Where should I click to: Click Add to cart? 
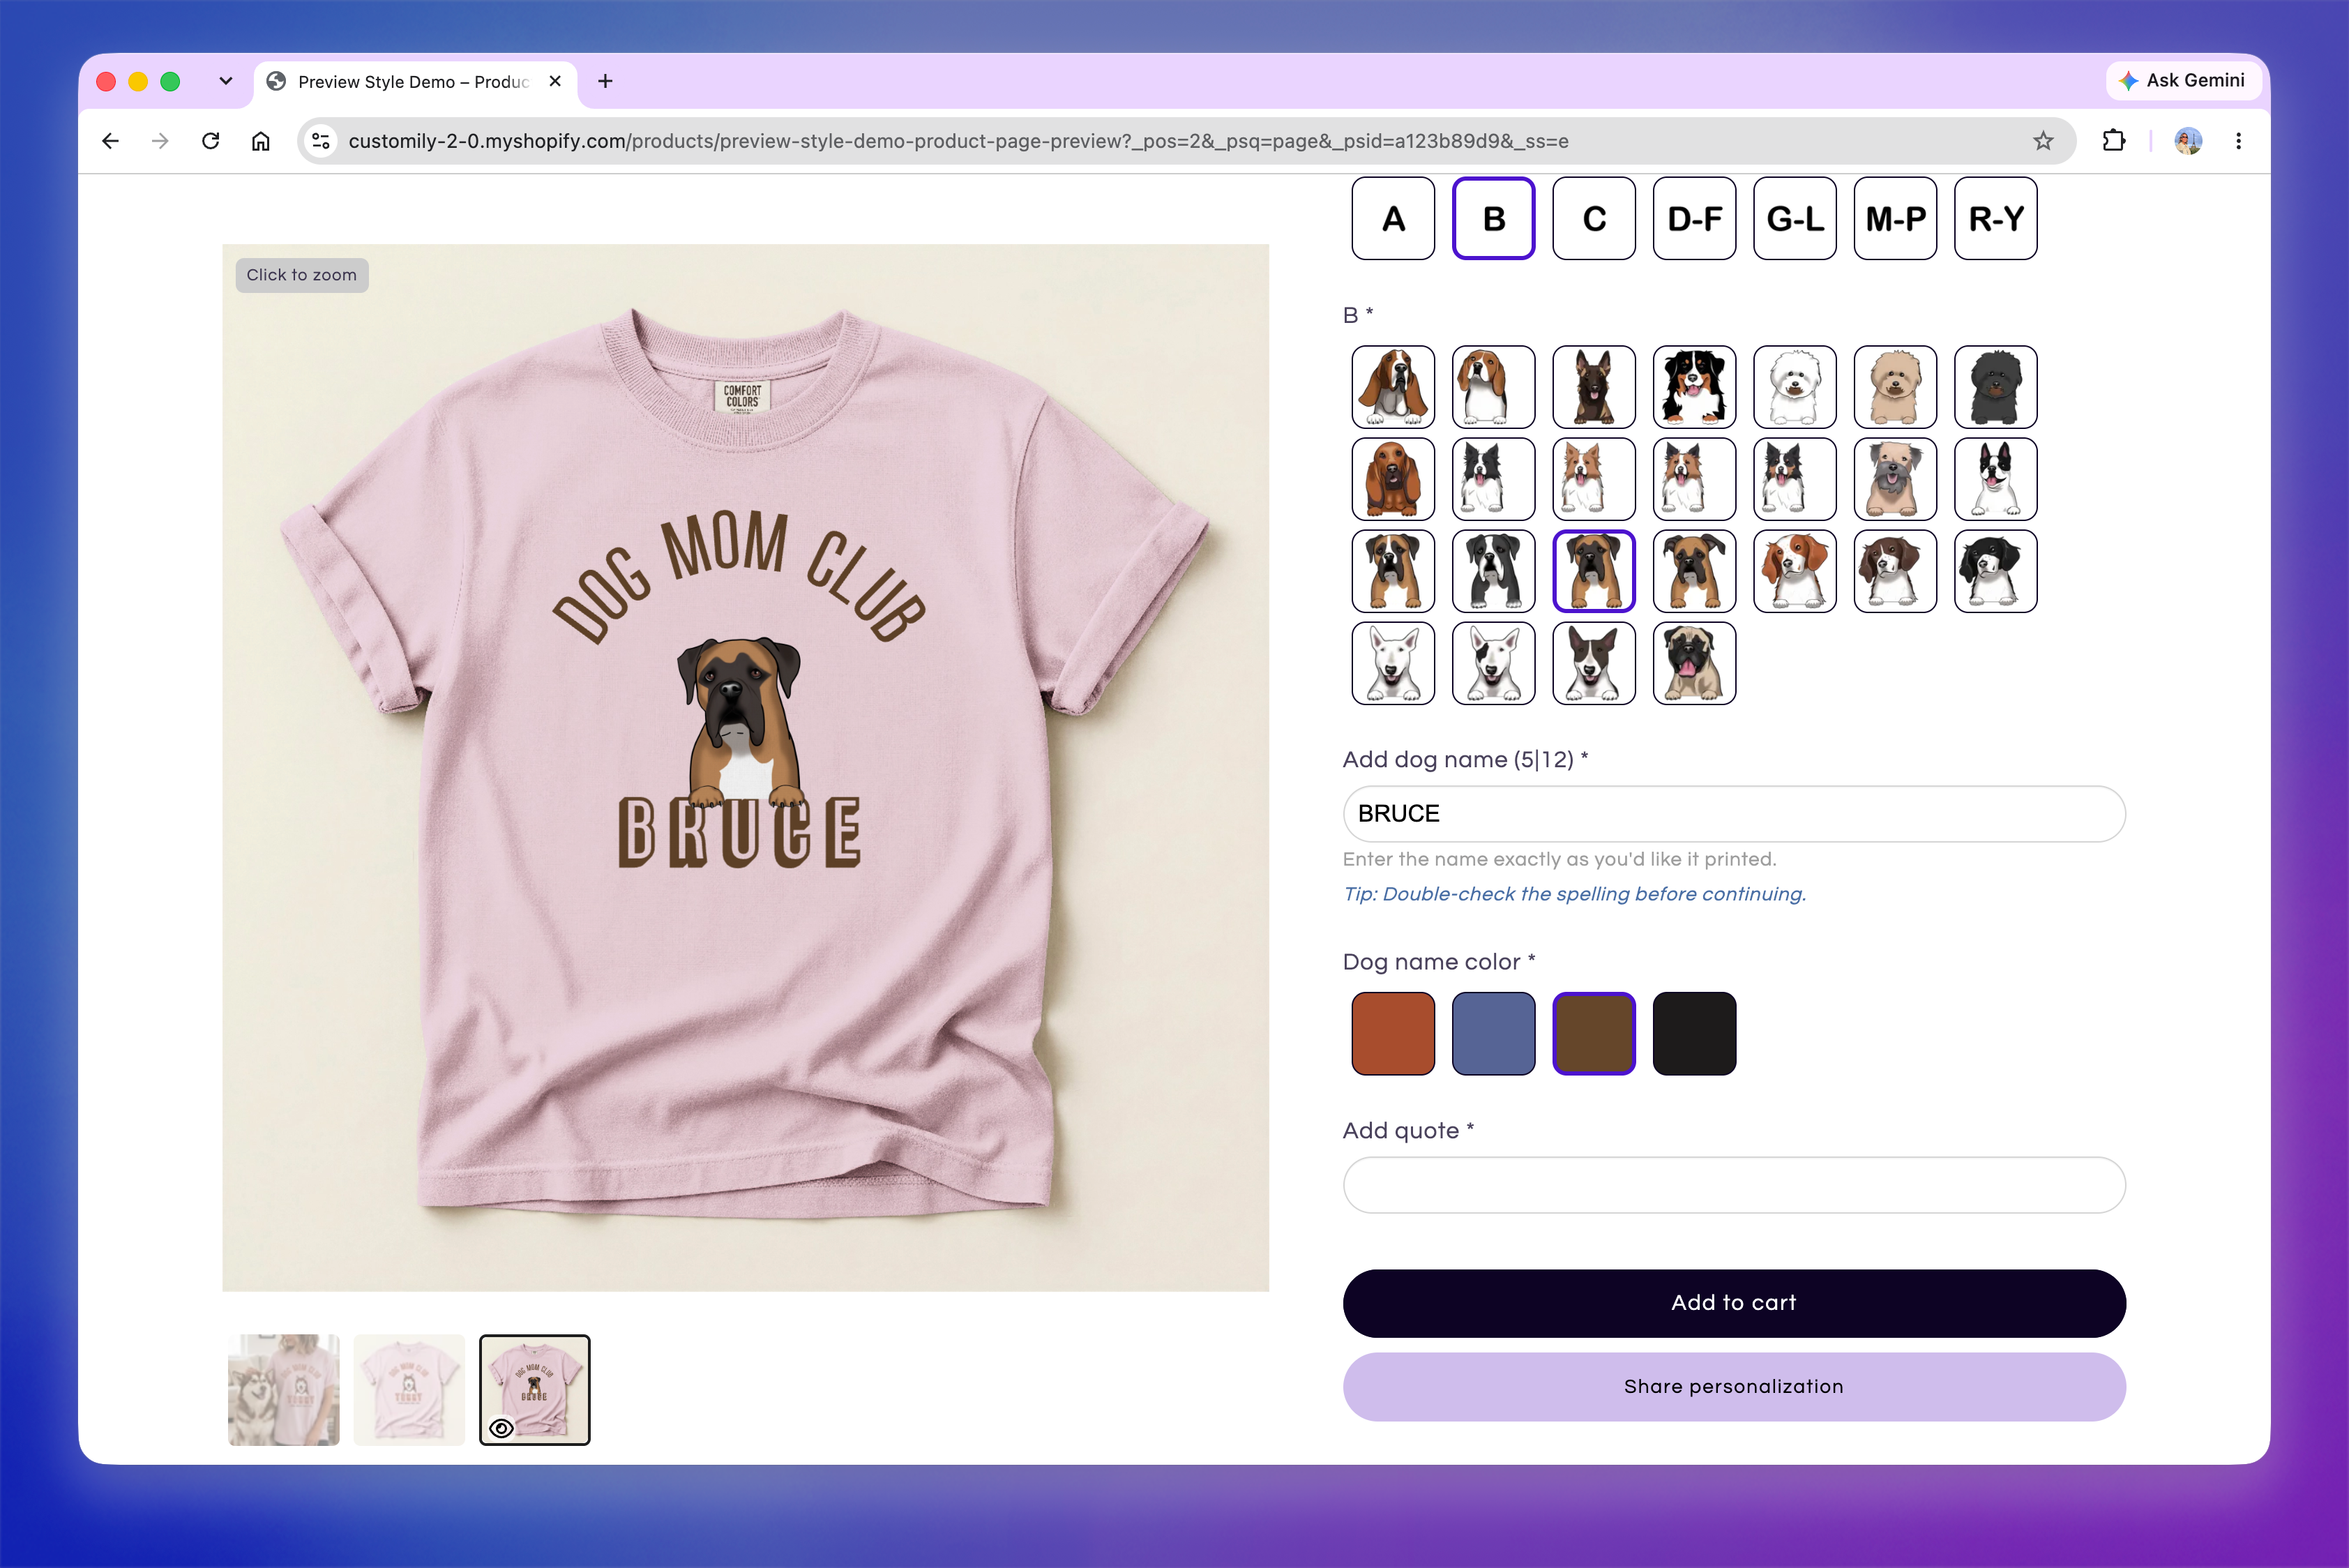[1734, 1303]
